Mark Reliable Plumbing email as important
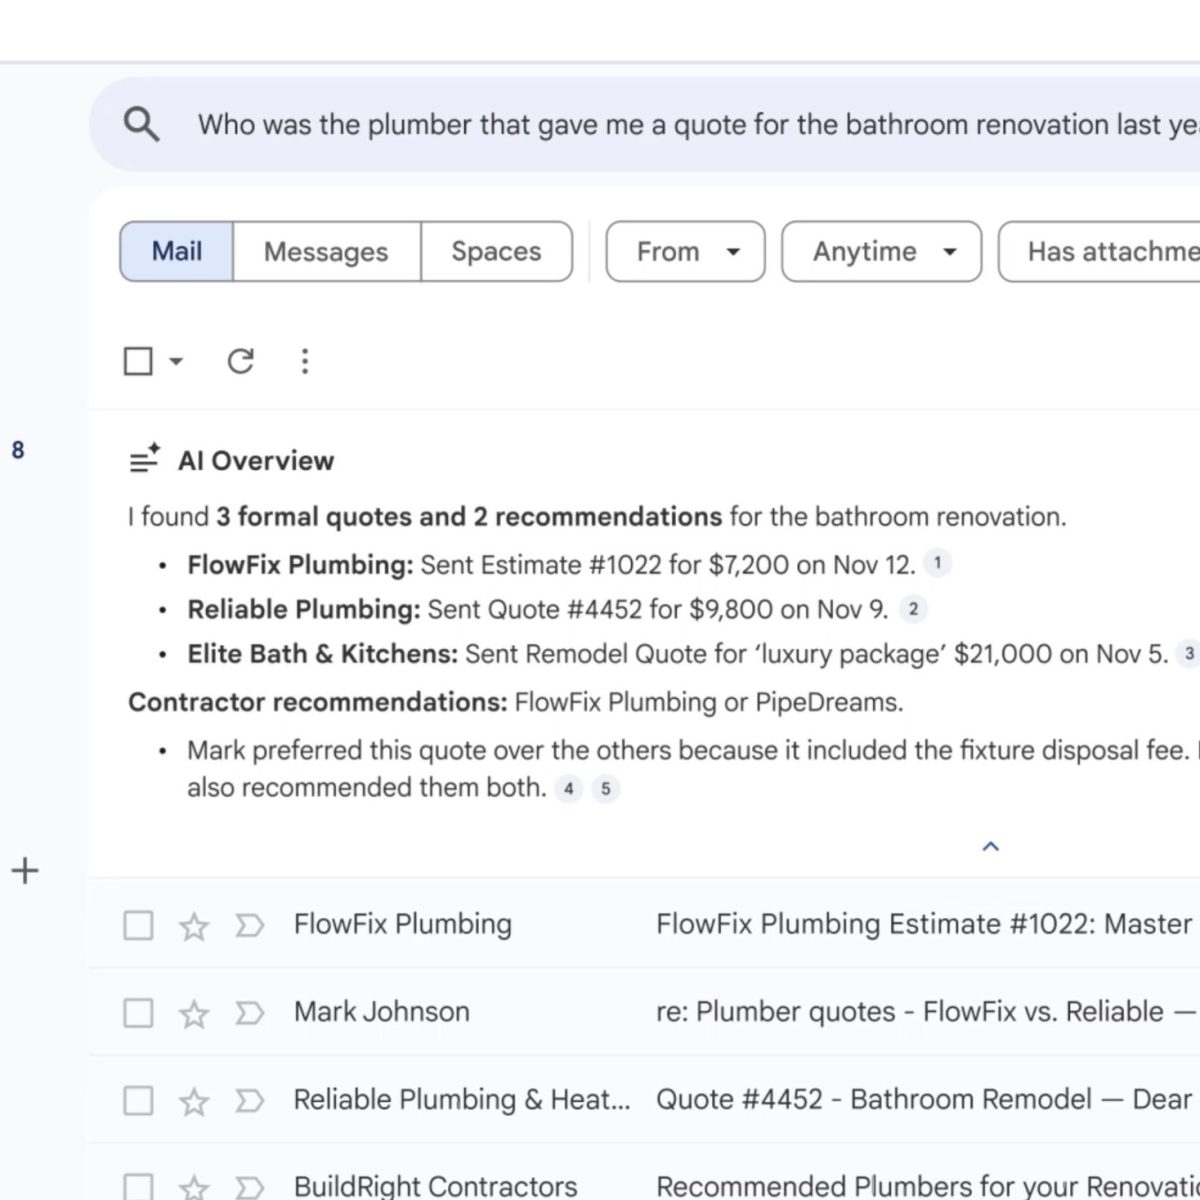The width and height of the screenshot is (1200, 1200). coord(249,1101)
